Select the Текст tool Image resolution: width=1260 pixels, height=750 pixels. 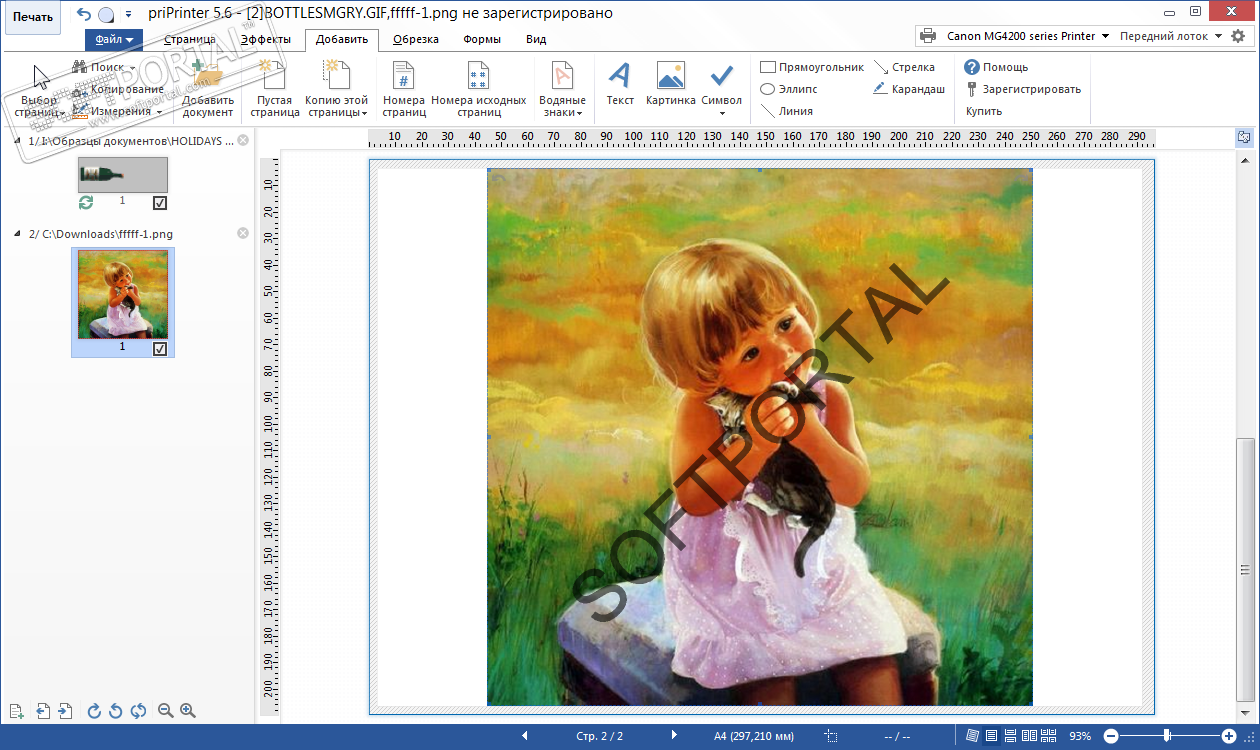point(620,84)
